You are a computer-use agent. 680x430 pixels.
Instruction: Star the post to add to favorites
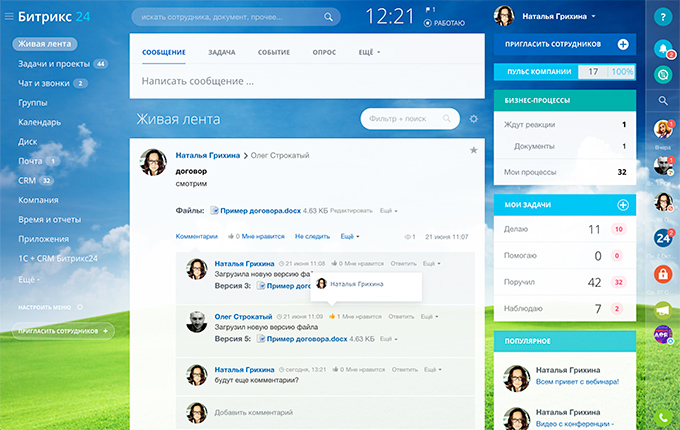pos(474,150)
